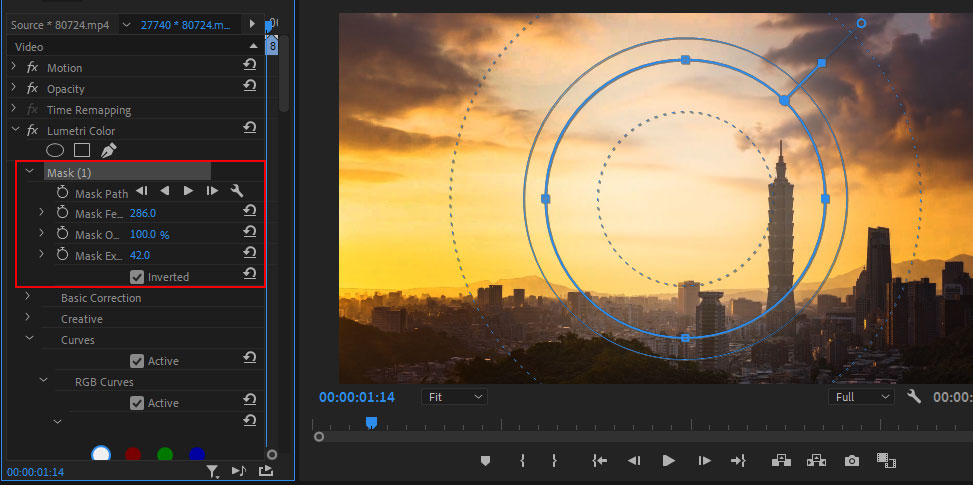Switch to 27740 * 80724 sequence clip tab
This screenshot has width=973, height=485.
click(x=186, y=25)
